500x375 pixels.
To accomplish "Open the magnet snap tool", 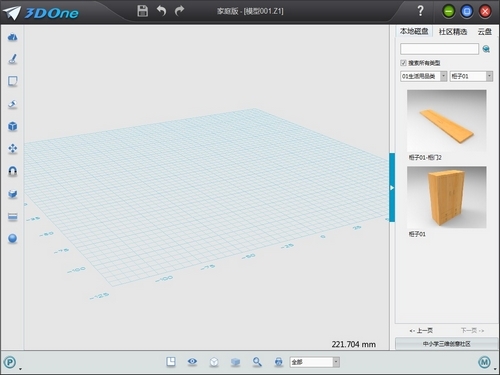I will (x=13, y=171).
